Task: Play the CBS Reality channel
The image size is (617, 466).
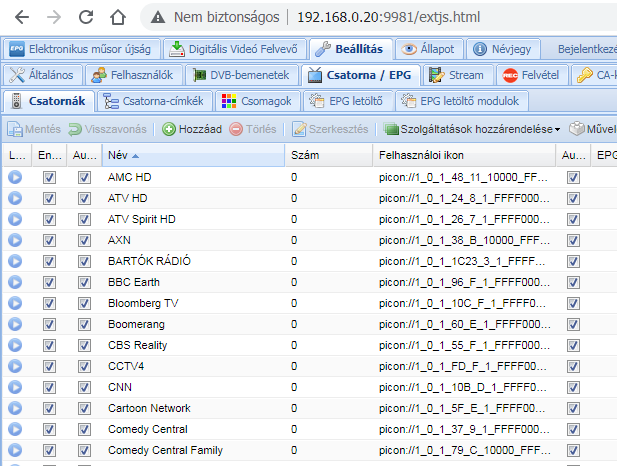Action: click(15, 345)
